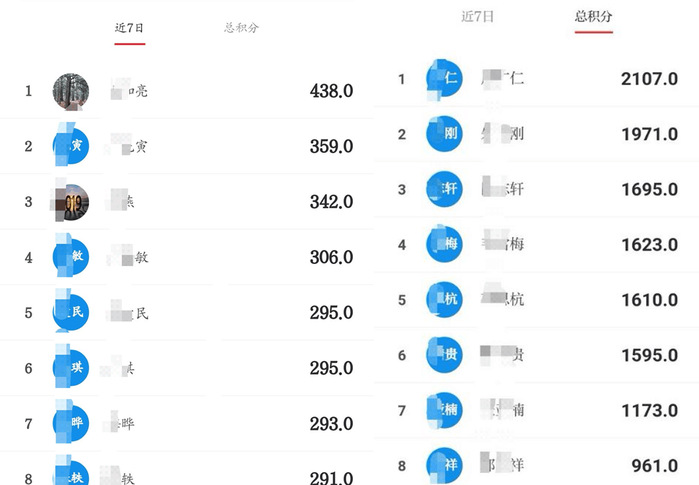Click the blue avatar labeled 杭

coord(446,299)
